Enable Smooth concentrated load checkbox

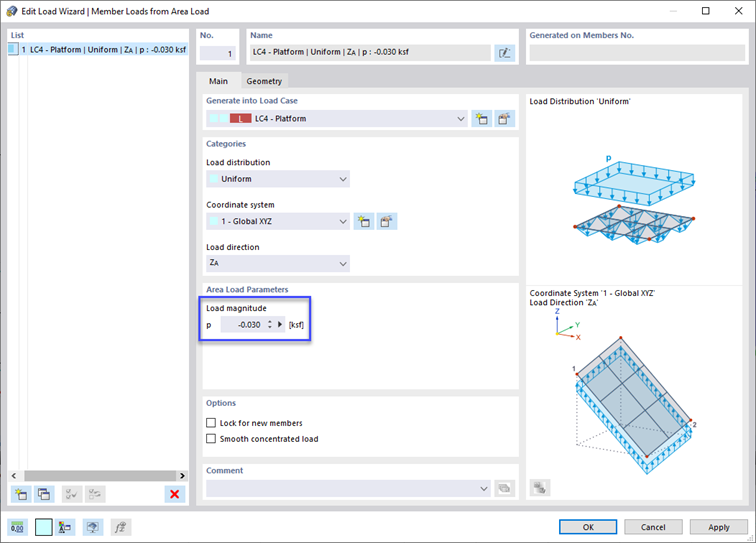[211, 439]
